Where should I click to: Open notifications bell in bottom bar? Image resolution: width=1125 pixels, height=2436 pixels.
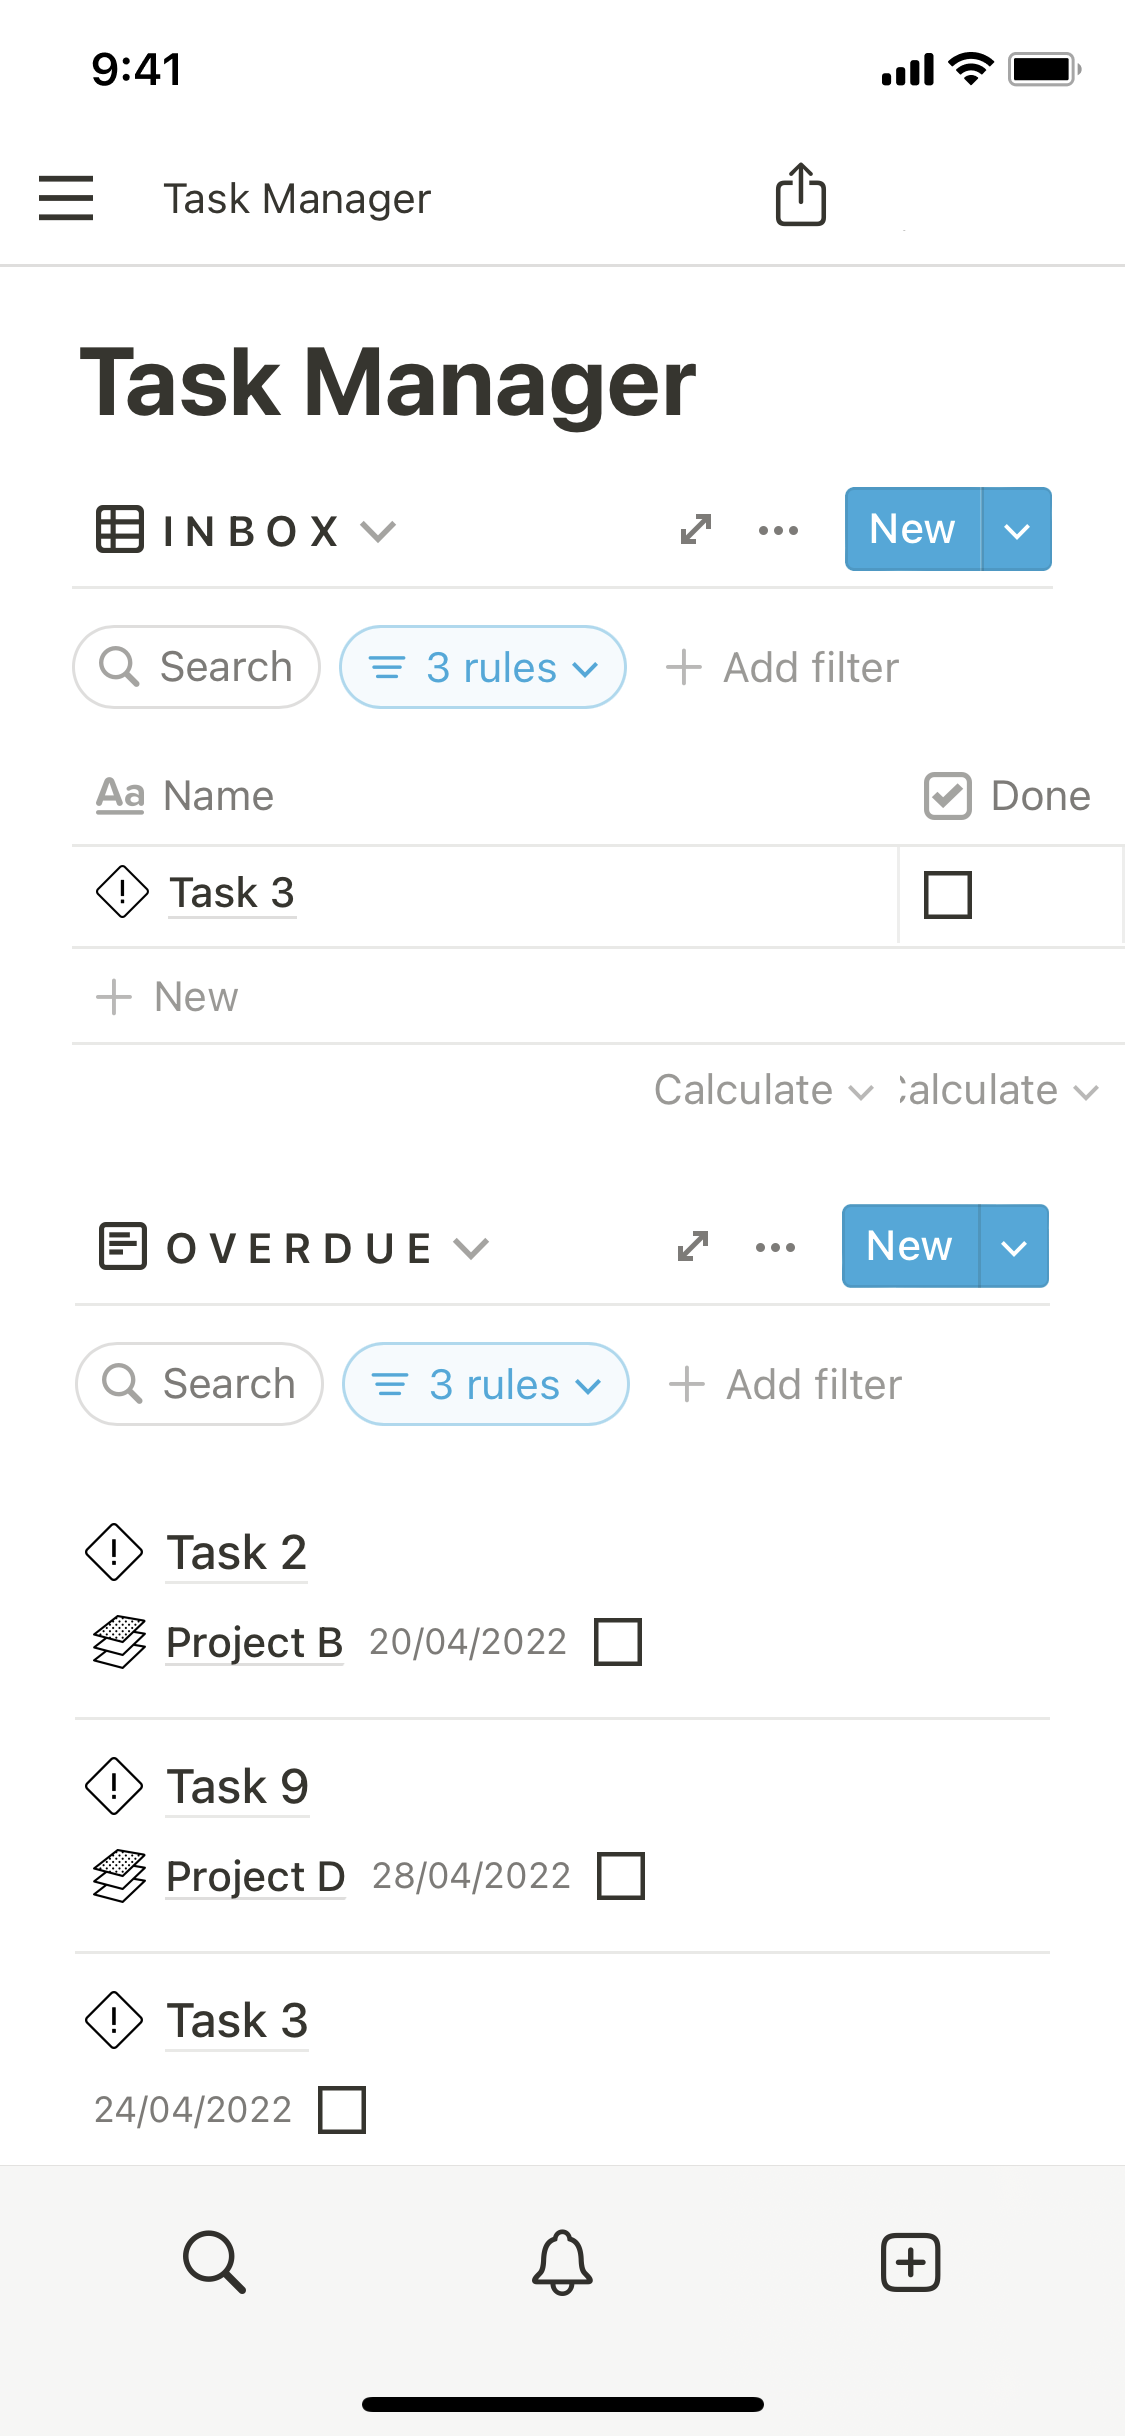coord(562,2262)
